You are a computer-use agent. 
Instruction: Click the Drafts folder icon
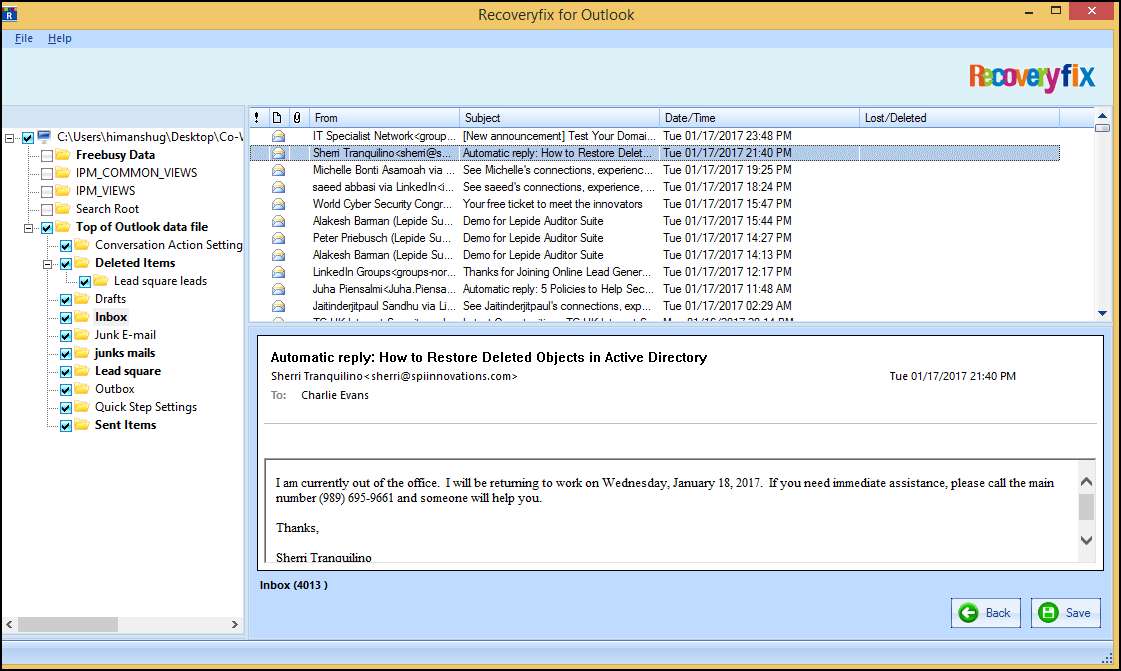82,298
